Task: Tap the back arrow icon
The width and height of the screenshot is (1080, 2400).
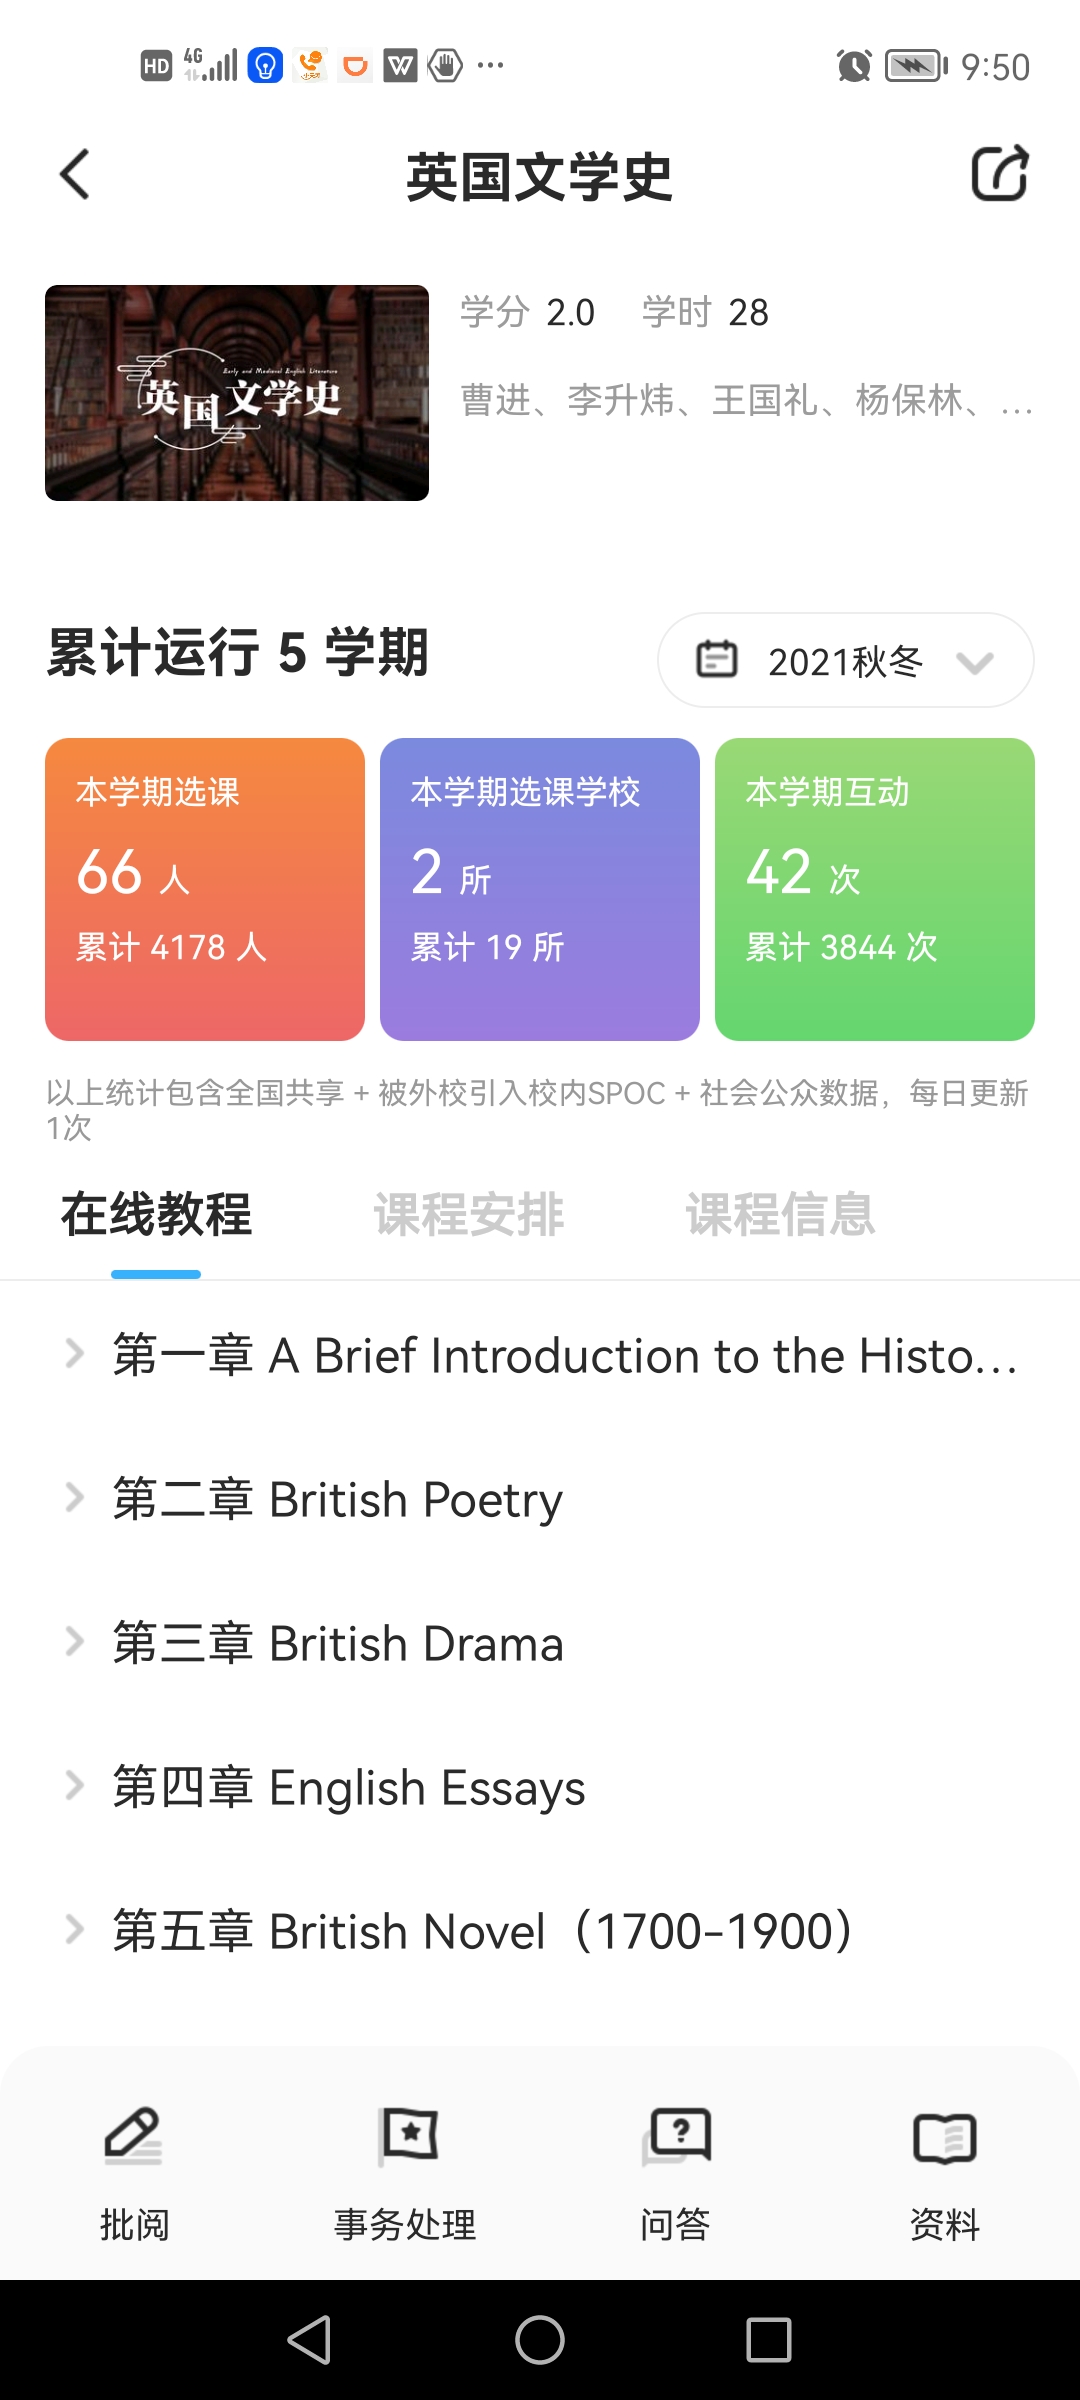Action: (75, 175)
